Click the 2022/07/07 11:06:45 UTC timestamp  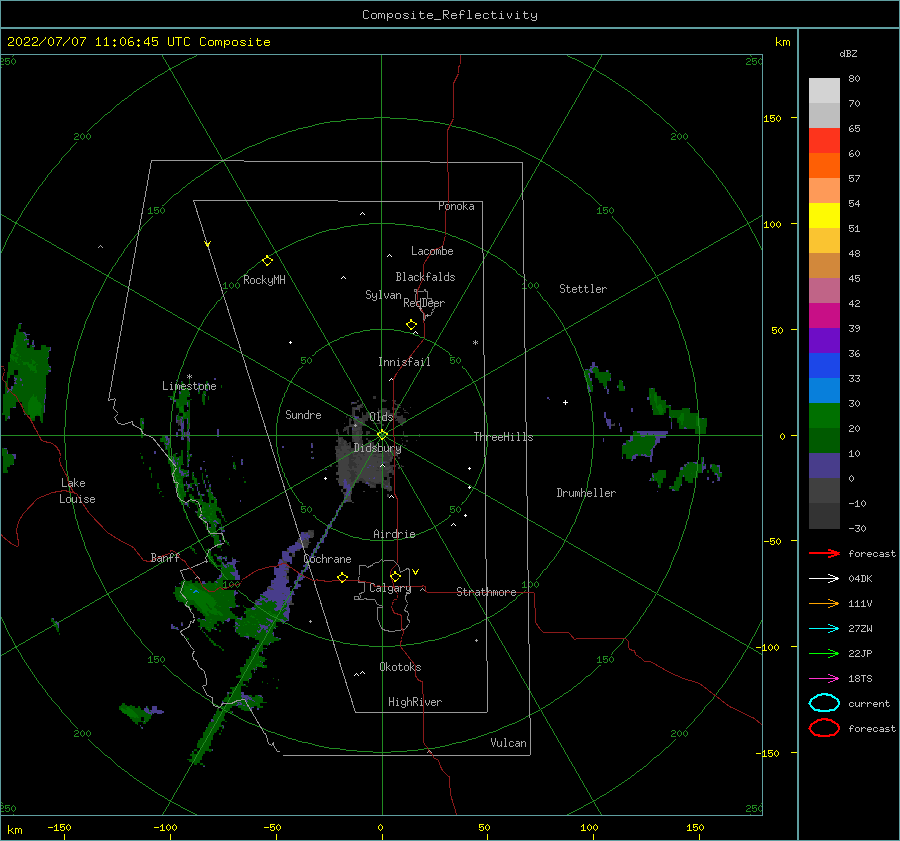(138, 42)
